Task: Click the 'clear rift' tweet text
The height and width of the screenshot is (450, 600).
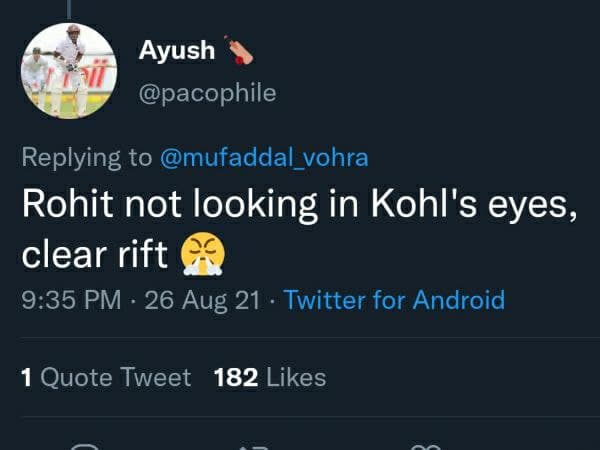Action: coord(94,254)
